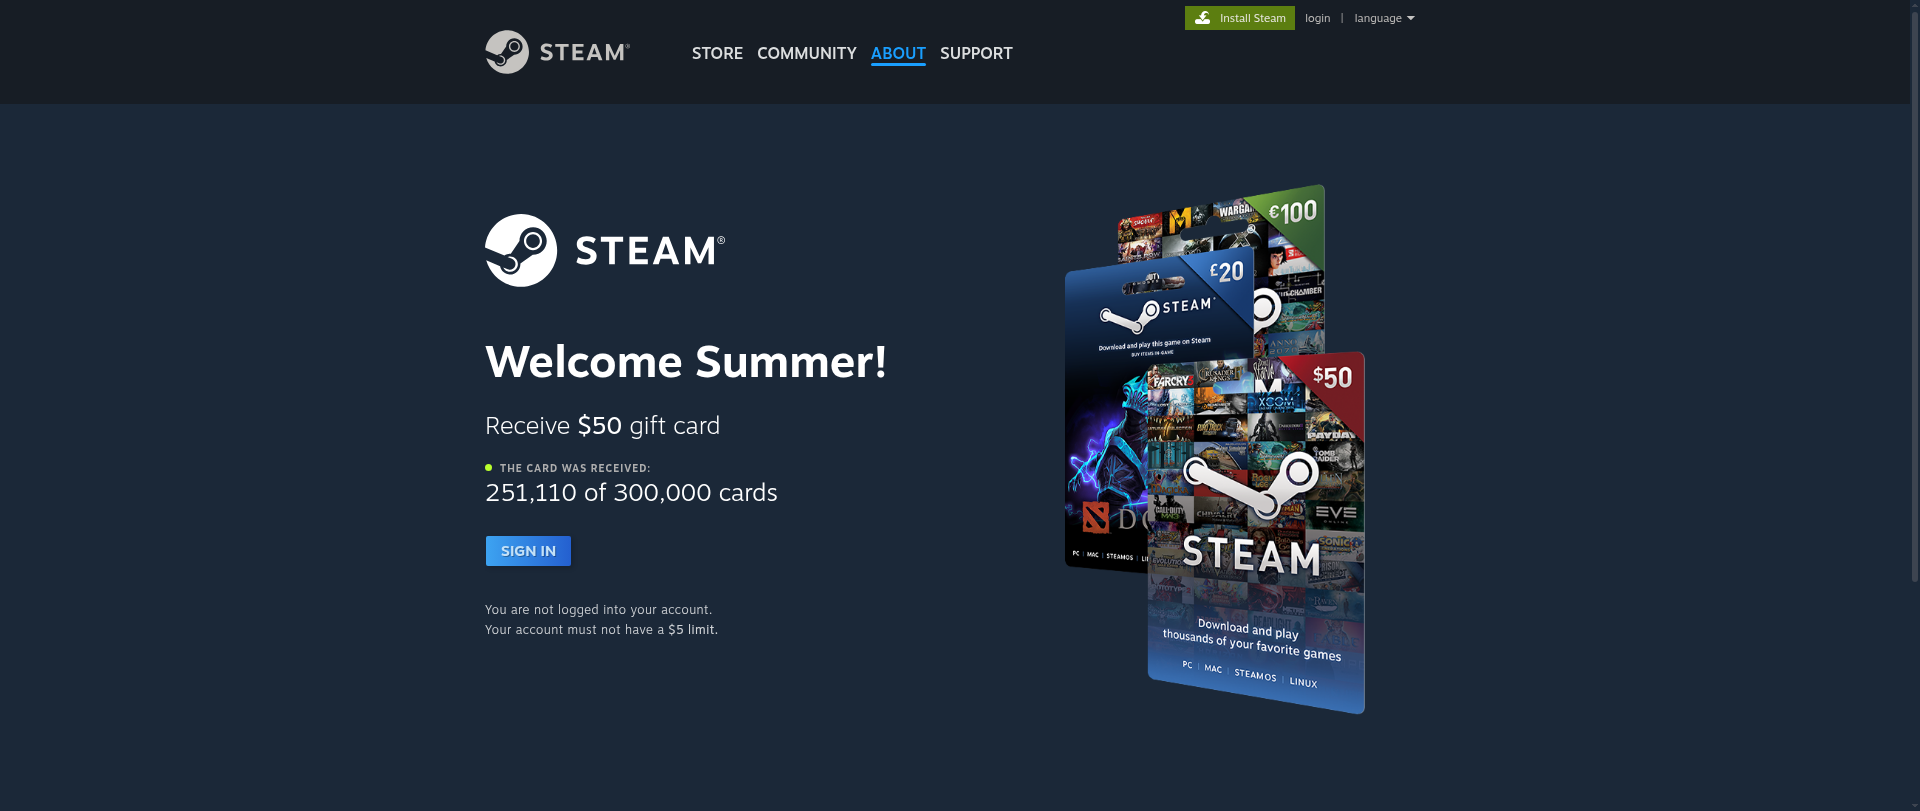
Task: Click the Steam logo in the header
Action: [x=557, y=52]
